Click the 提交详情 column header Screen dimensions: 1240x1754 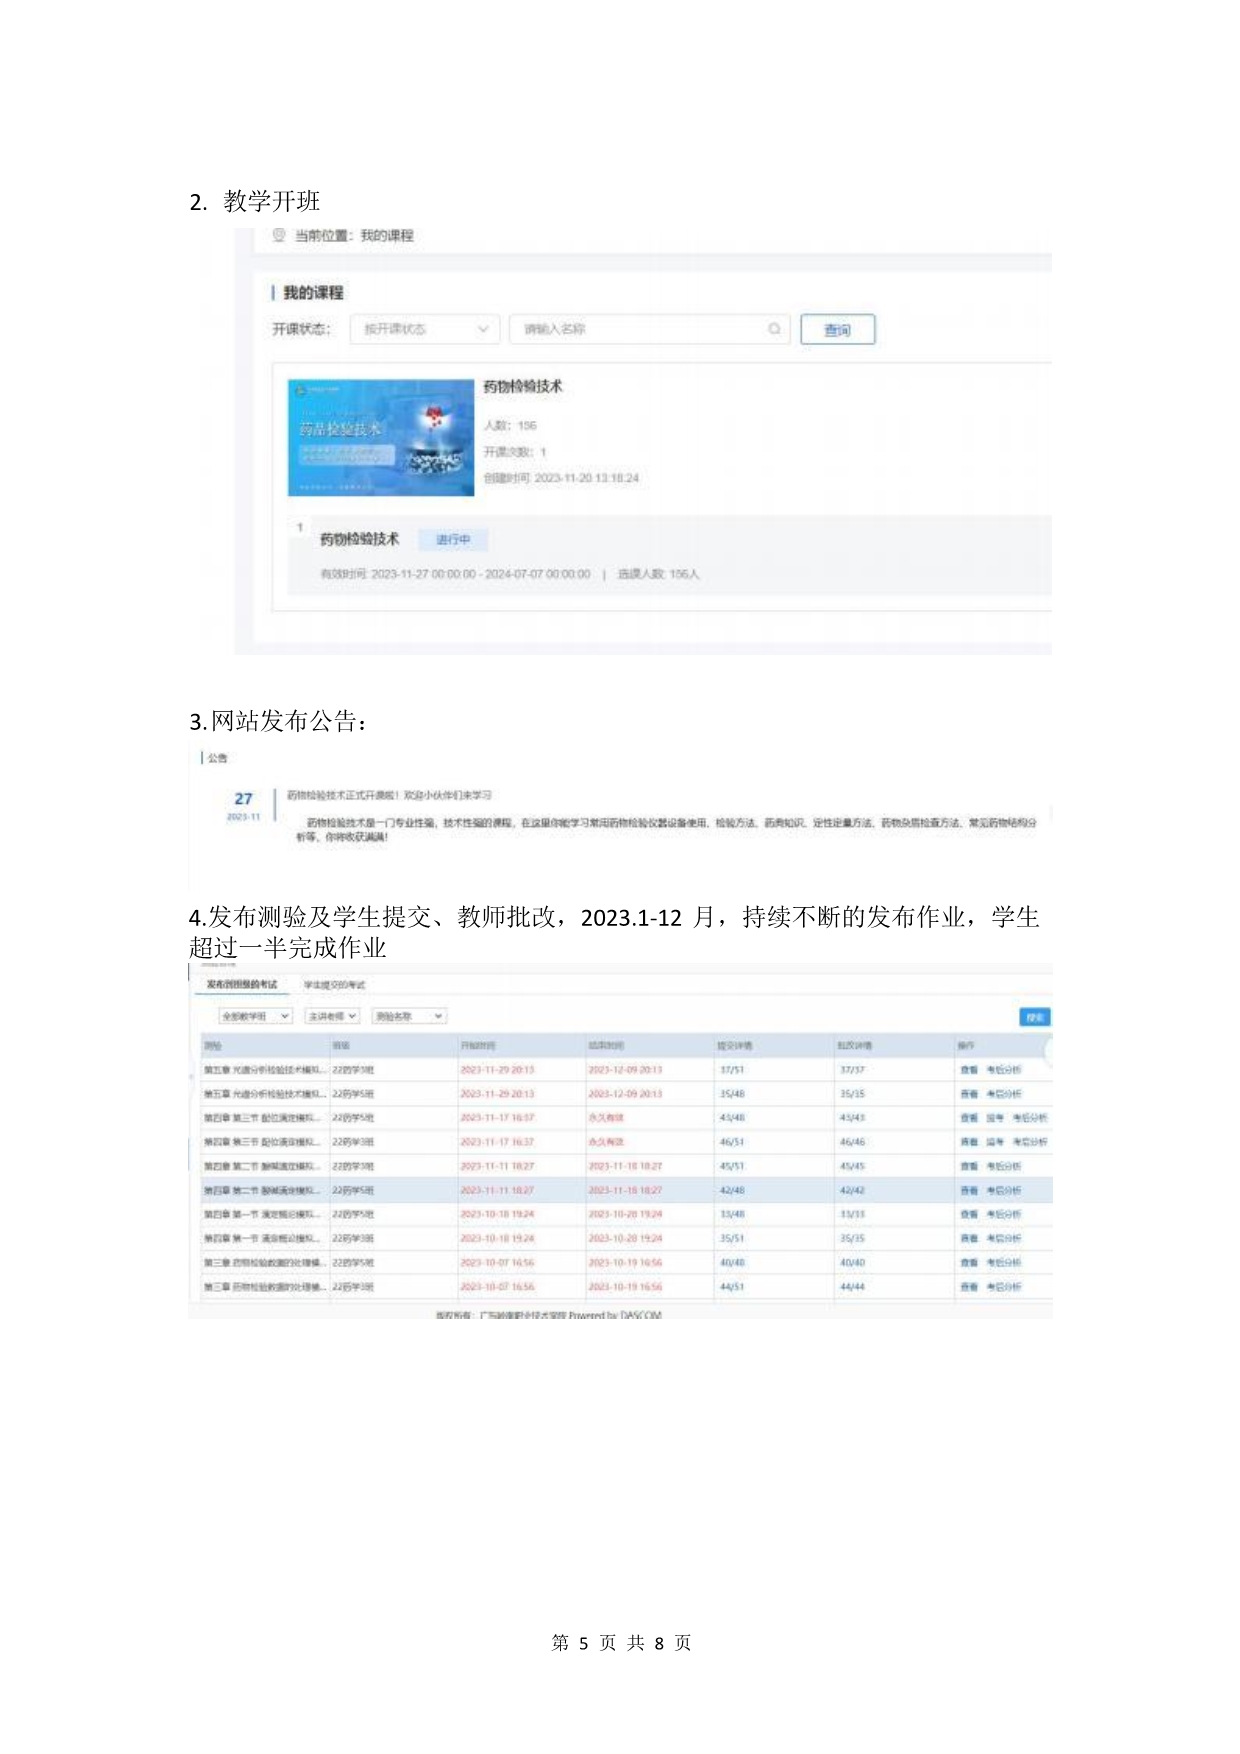point(735,1046)
